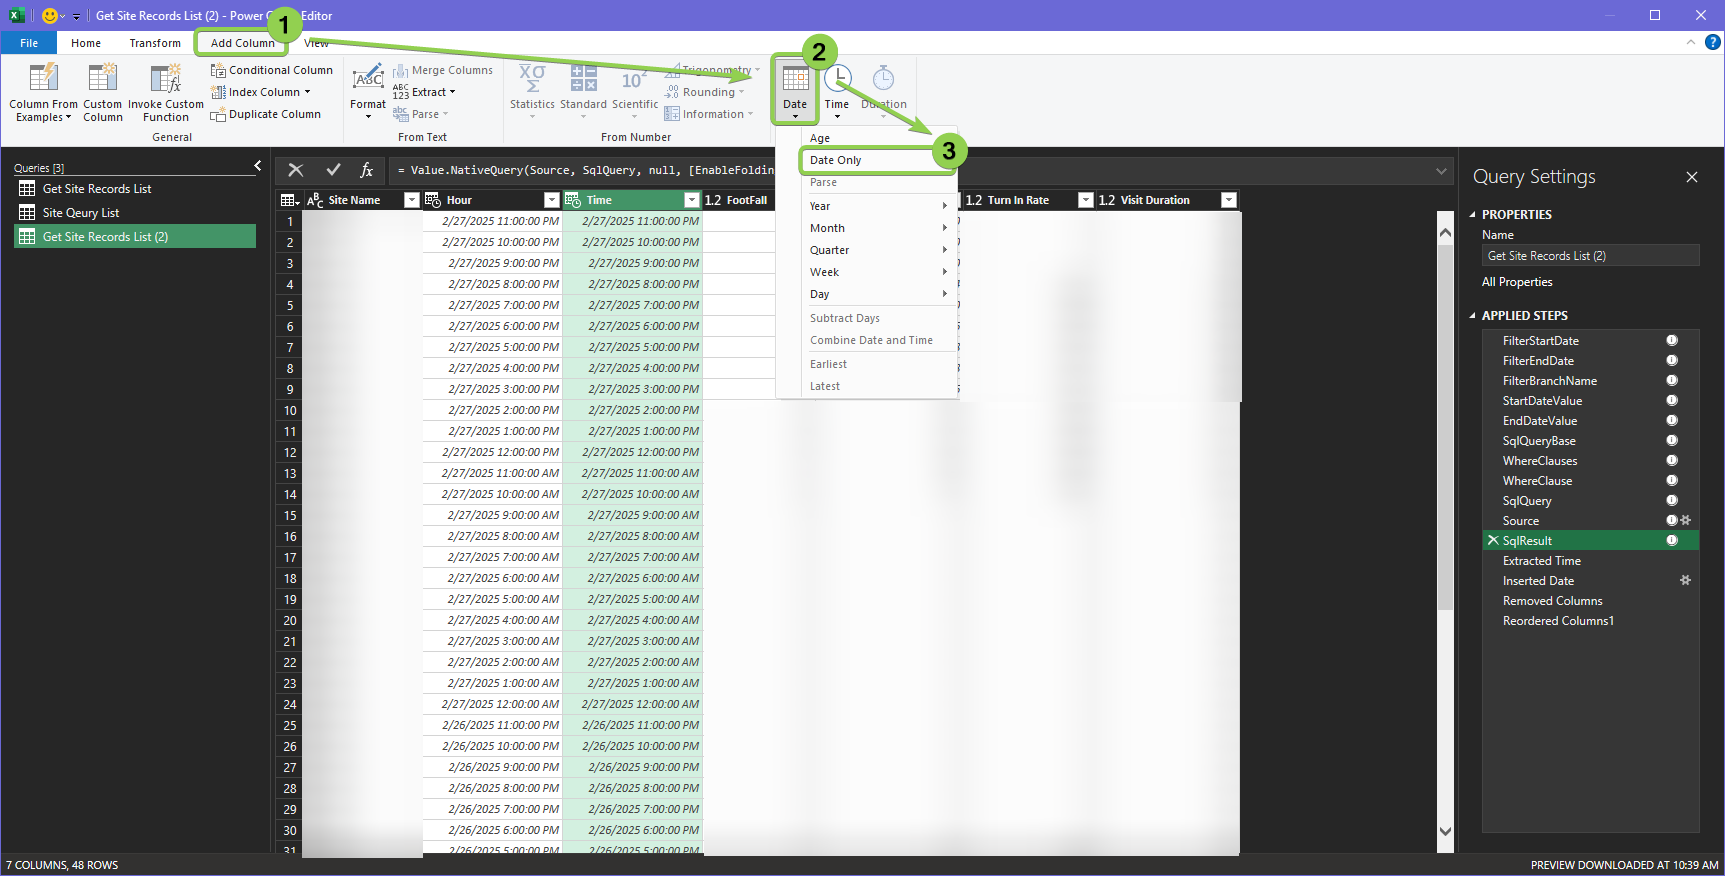Click the table select-all corner icon
1725x876 pixels.
tap(289, 200)
